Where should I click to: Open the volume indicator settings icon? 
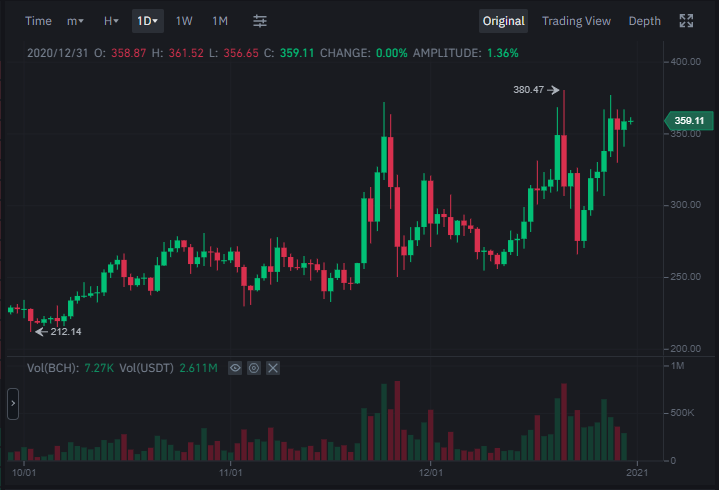254,368
